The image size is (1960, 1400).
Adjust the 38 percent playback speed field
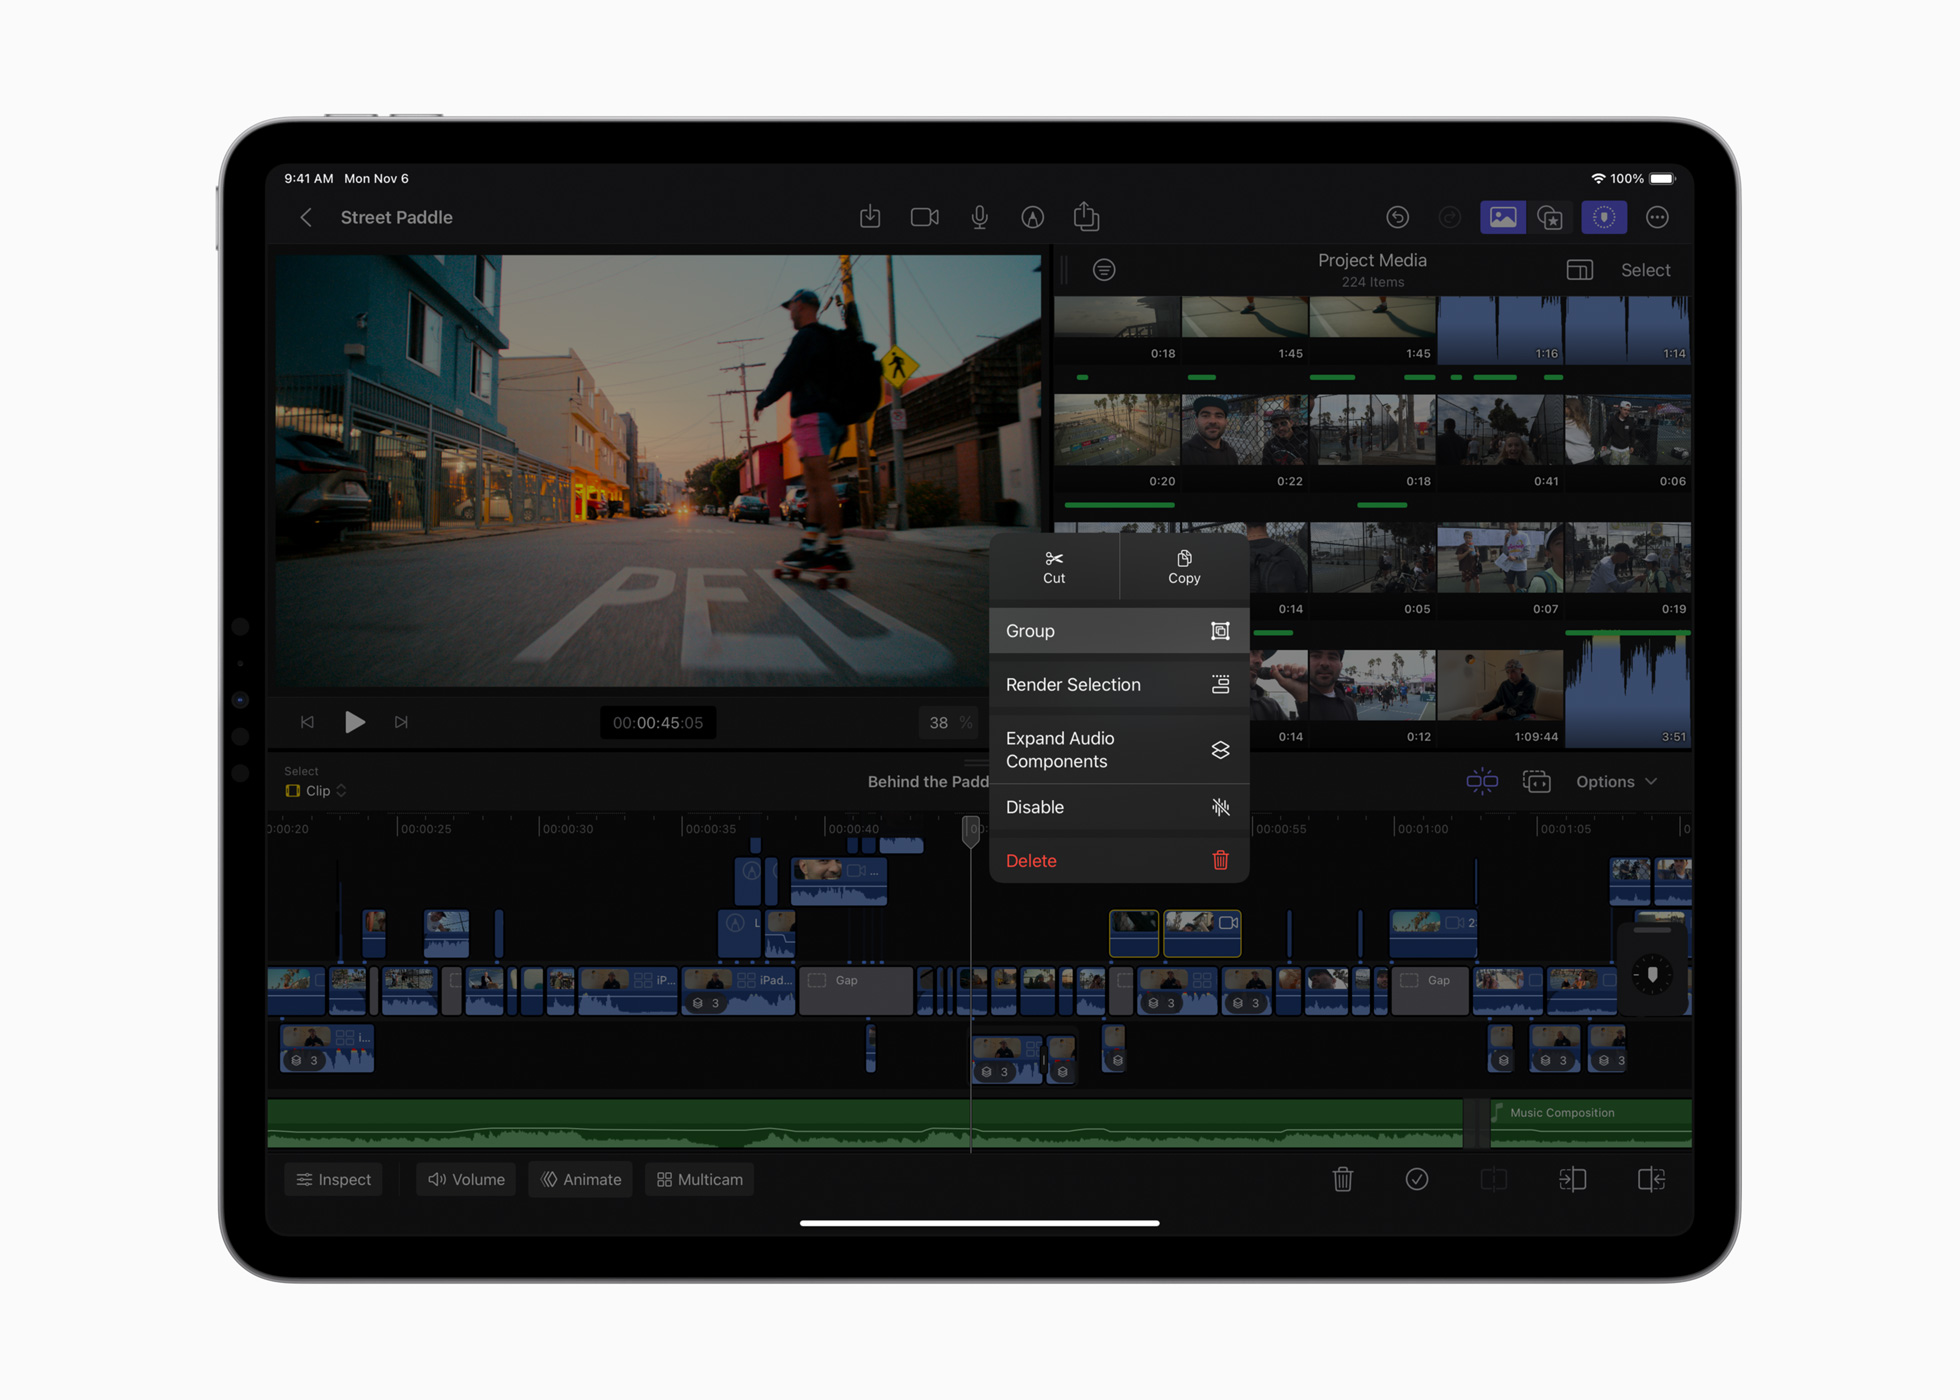pyautogui.click(x=948, y=722)
